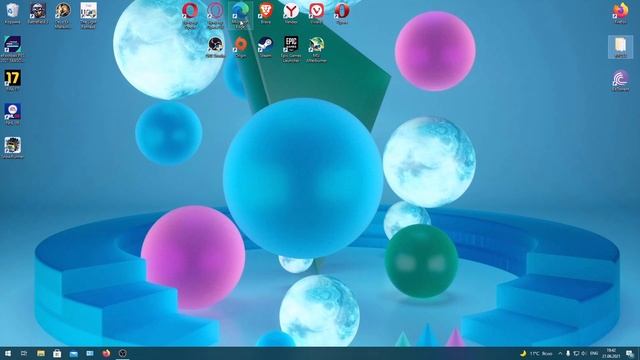640x360 pixels.
Task: Launch the OBS Studio shortcut
Action: 215,47
